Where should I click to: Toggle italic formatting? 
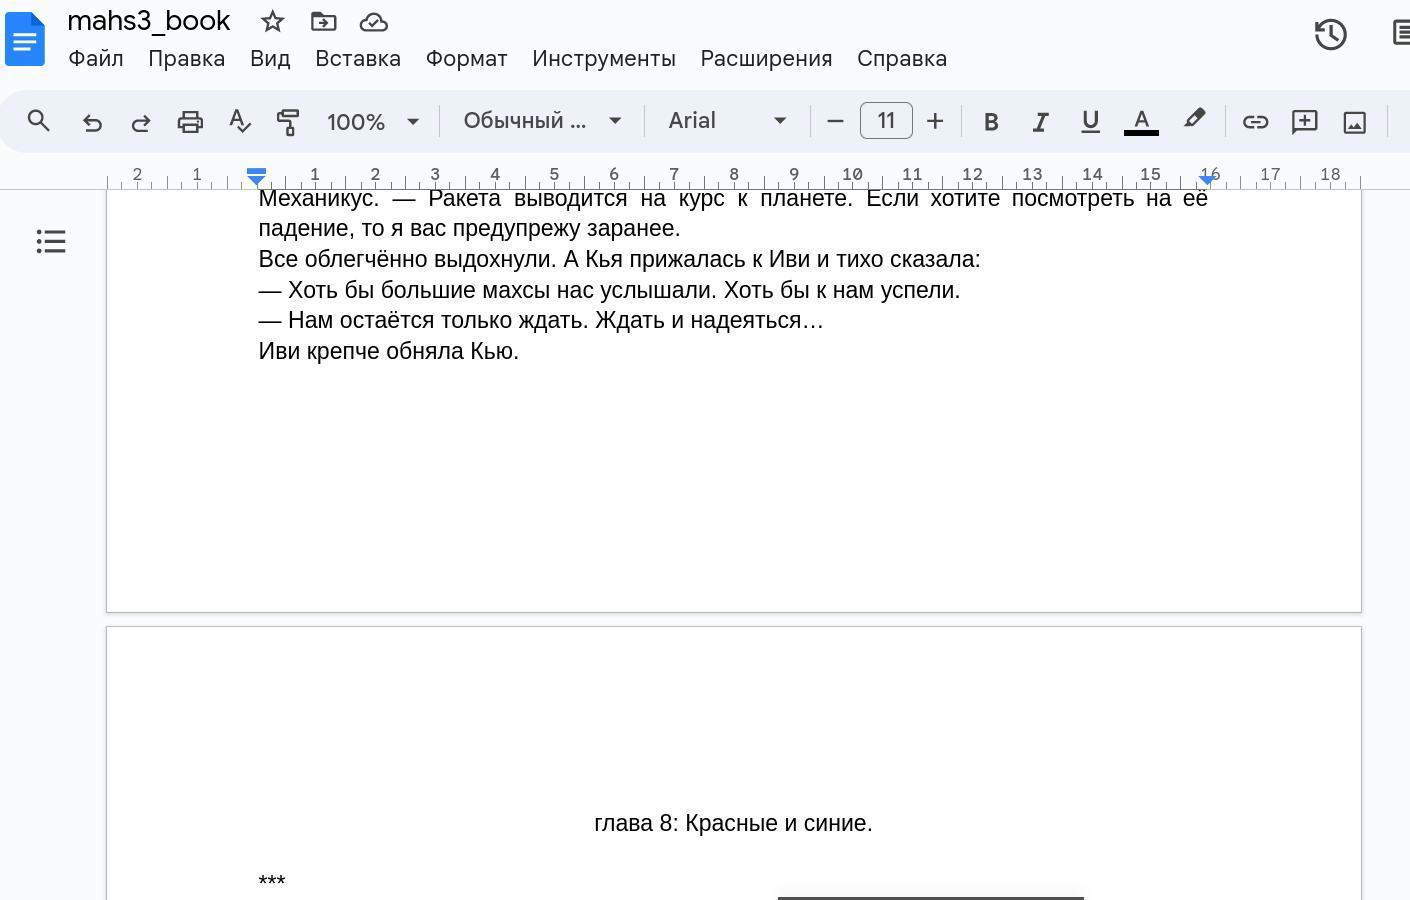1040,122
